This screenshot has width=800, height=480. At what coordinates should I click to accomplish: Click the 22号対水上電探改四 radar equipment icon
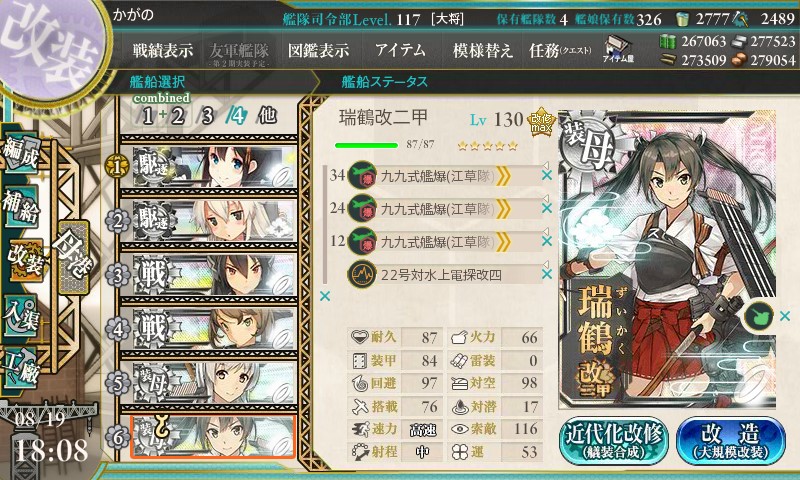pos(362,274)
